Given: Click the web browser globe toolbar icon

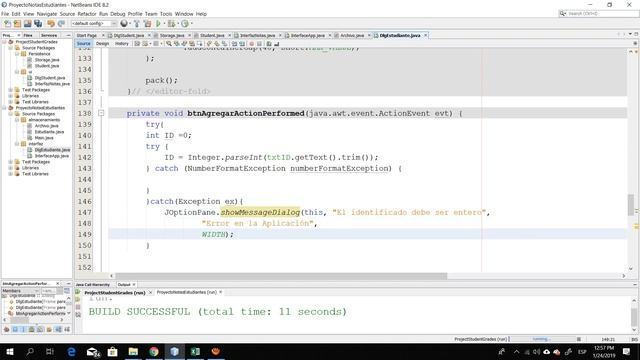Looking at the screenshot, I should [x=124, y=24].
